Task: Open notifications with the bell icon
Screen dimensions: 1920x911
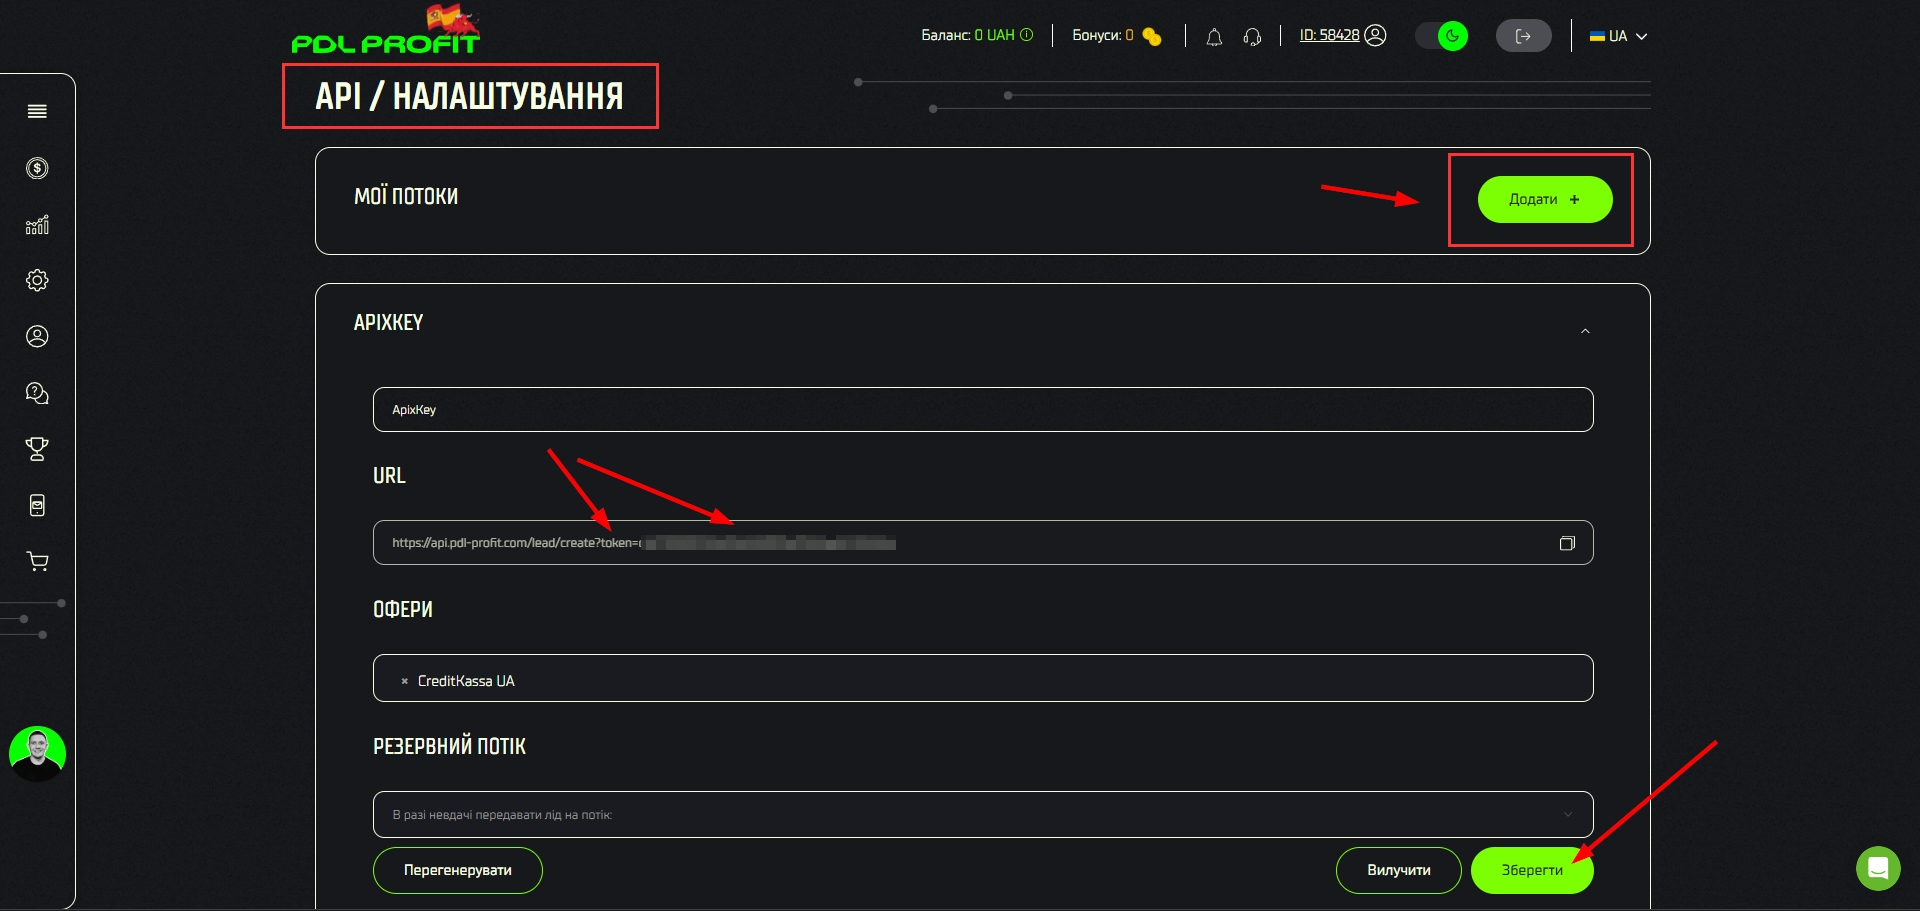Action: click(x=1214, y=37)
